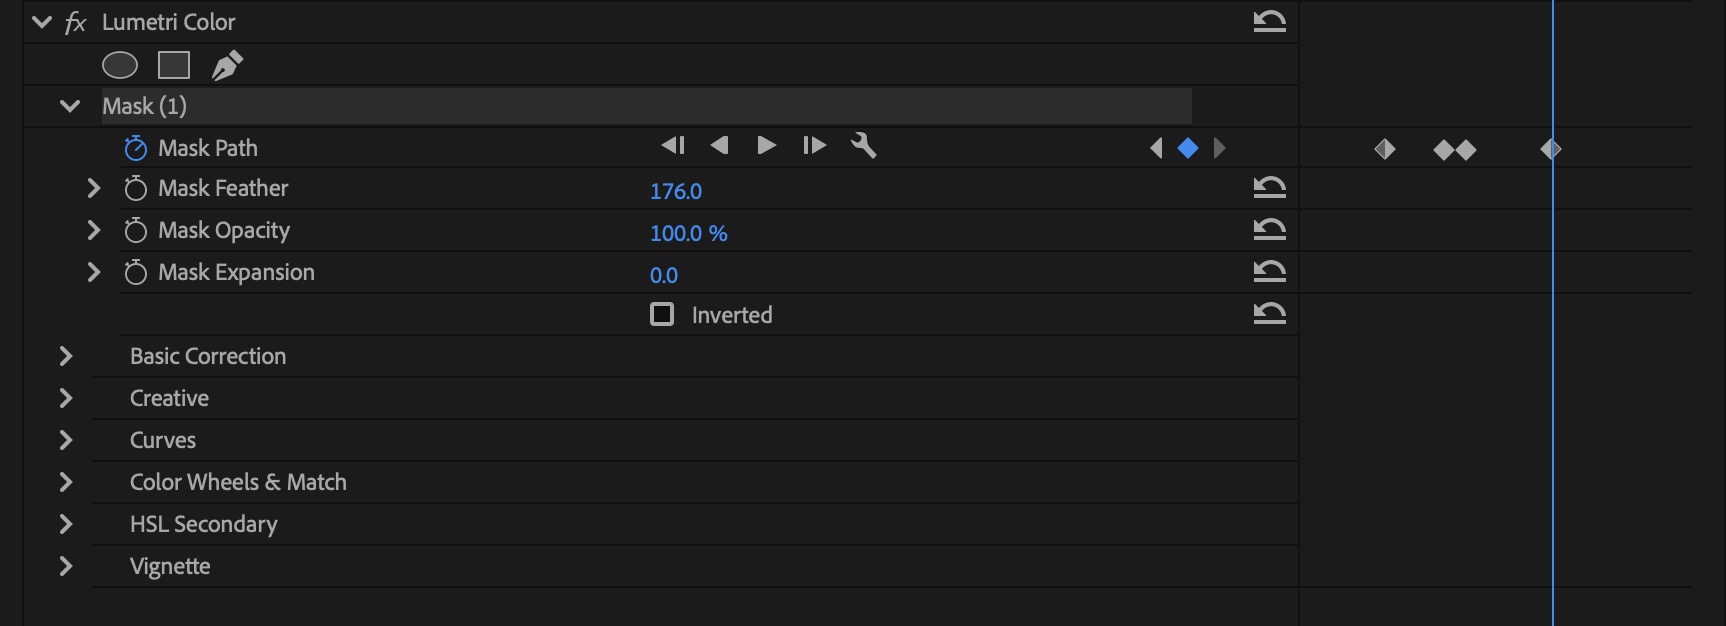The height and width of the screenshot is (626, 1726).
Task: Reset Mask Opacity parameter
Action: tap(1269, 229)
